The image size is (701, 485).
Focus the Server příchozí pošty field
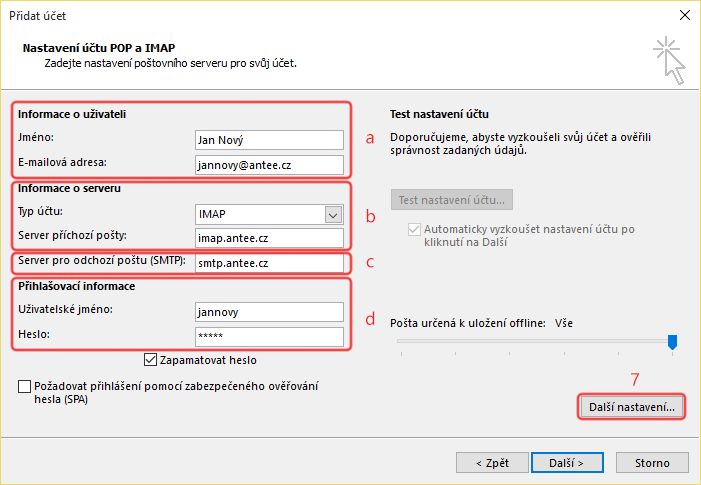pos(268,238)
